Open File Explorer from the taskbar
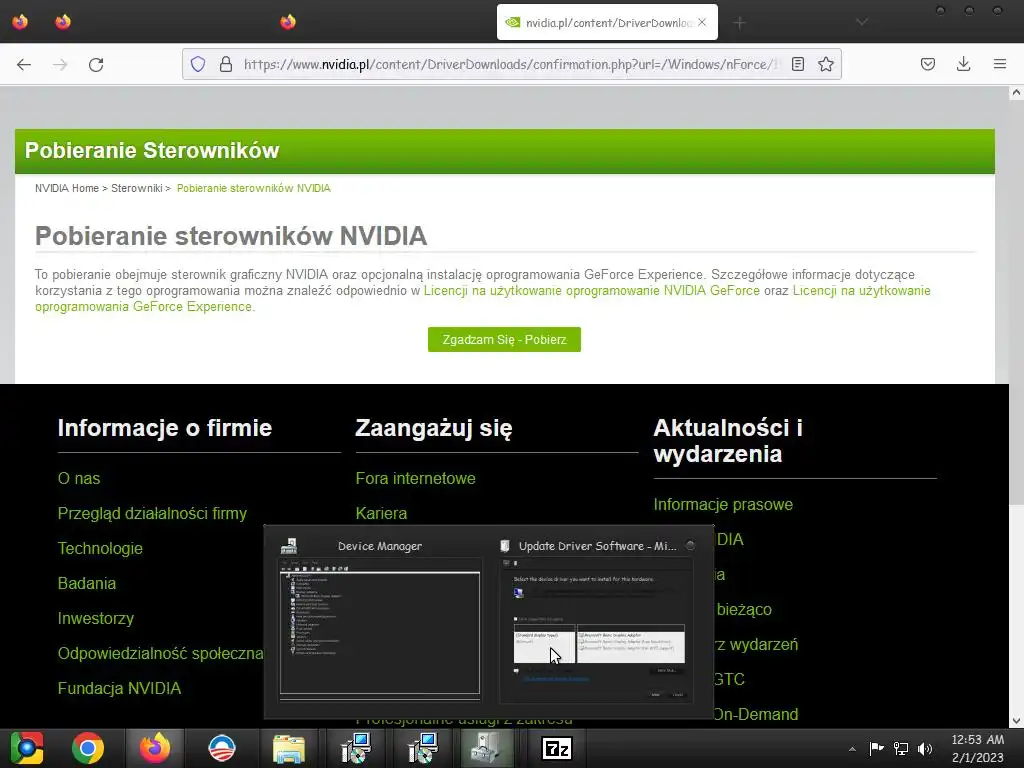 [289, 748]
